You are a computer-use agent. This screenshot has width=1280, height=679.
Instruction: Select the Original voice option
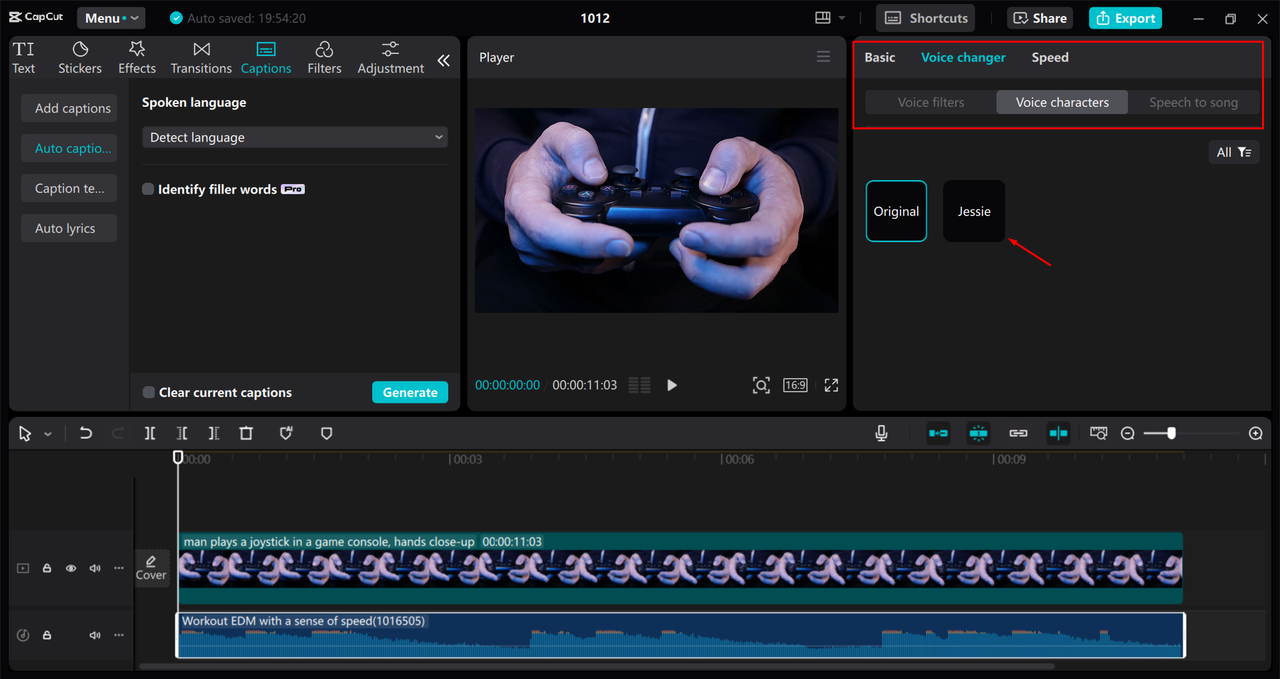pyautogui.click(x=896, y=211)
